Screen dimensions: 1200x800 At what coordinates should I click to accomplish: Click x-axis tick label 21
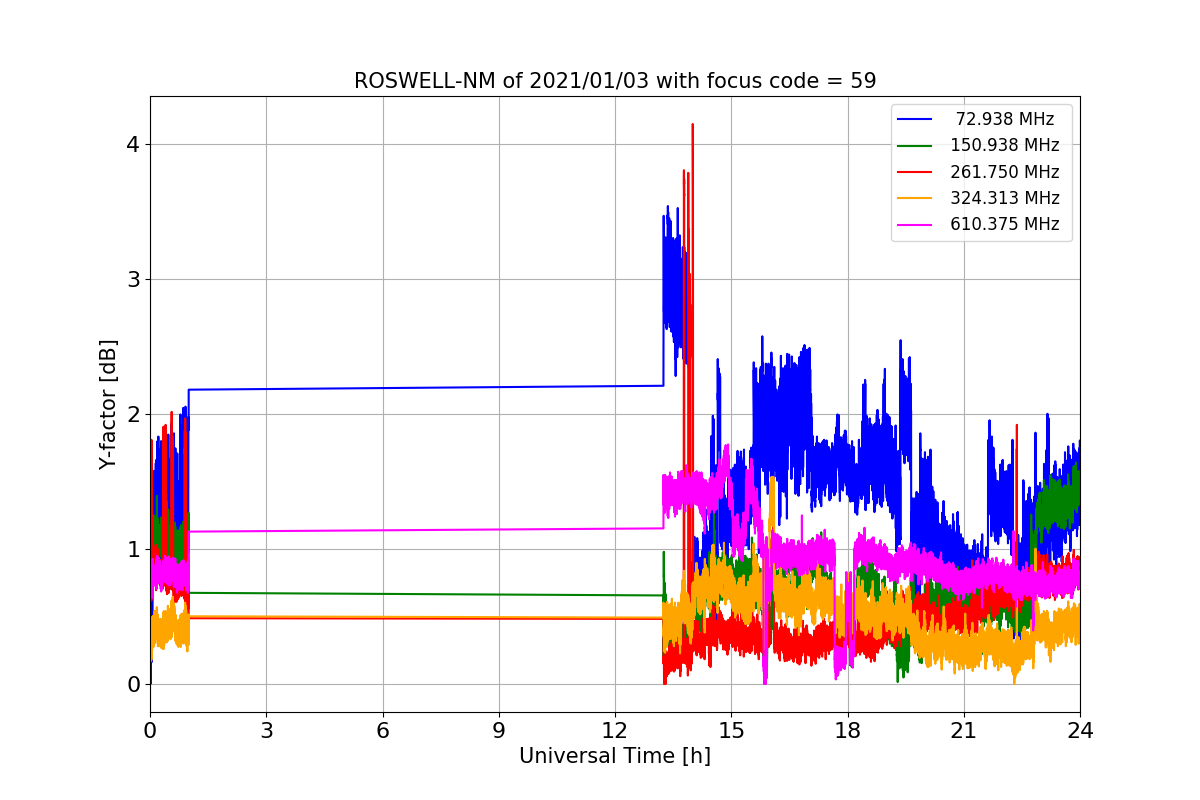[964, 731]
